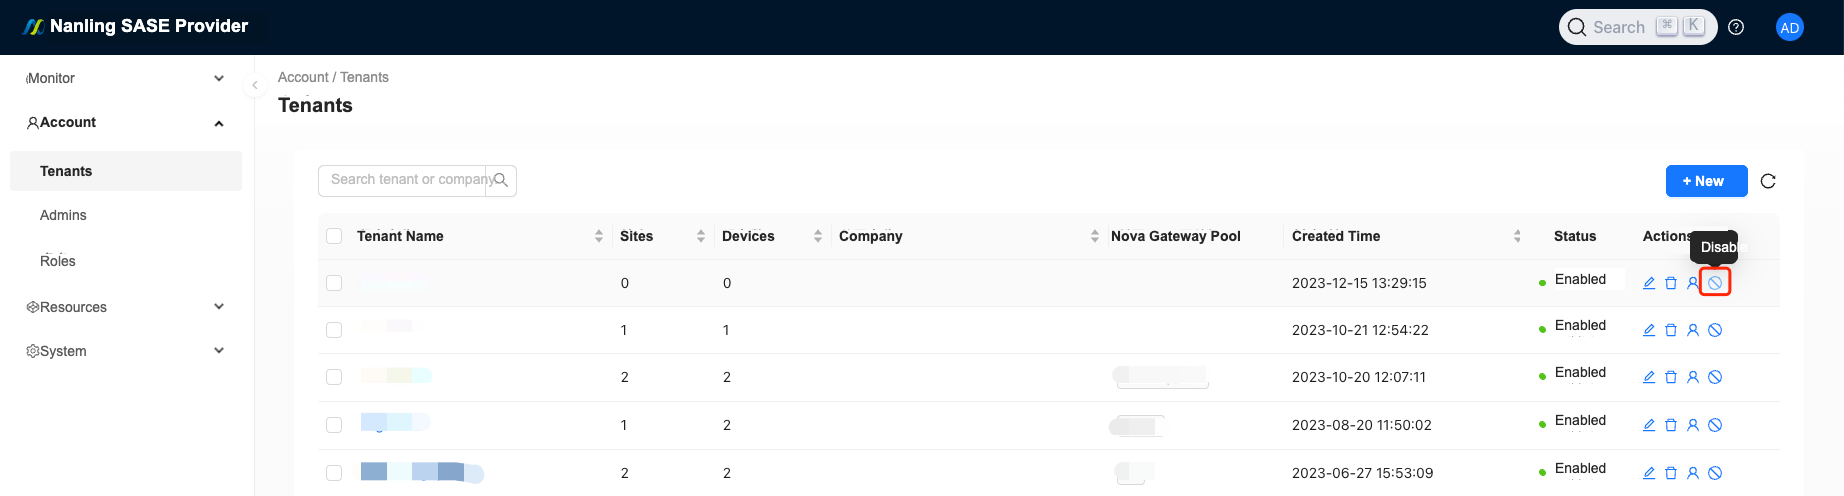Open the AD user avatar menu
1844x496 pixels.
point(1790,27)
